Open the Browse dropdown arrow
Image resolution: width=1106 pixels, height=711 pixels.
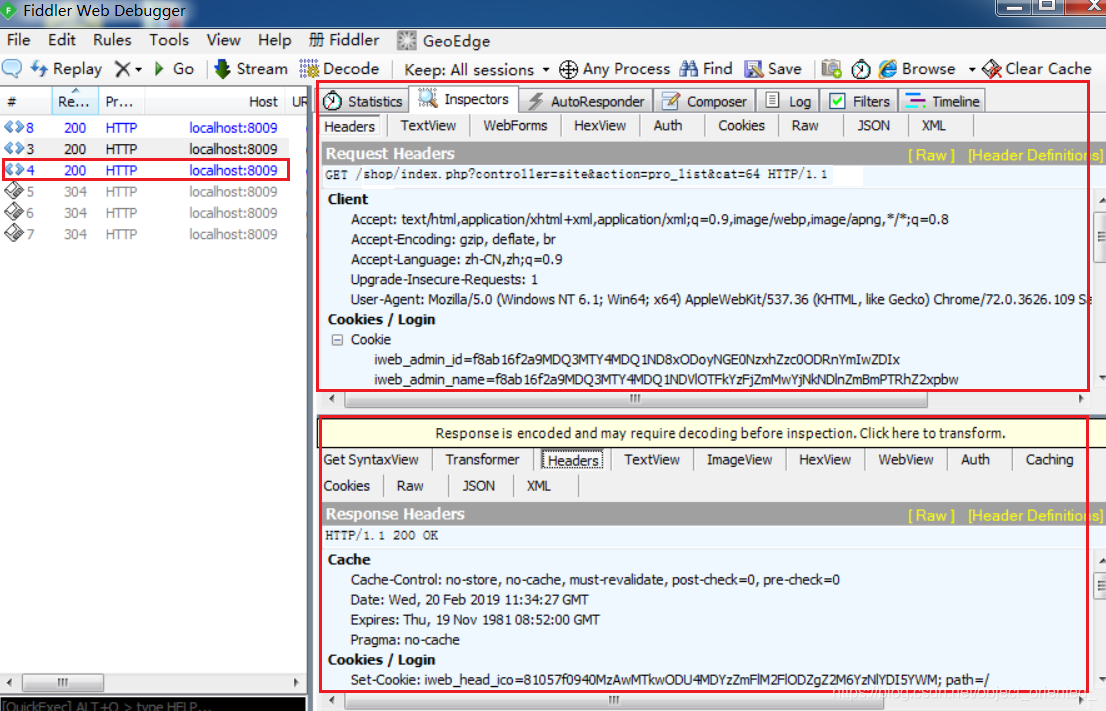(971, 69)
